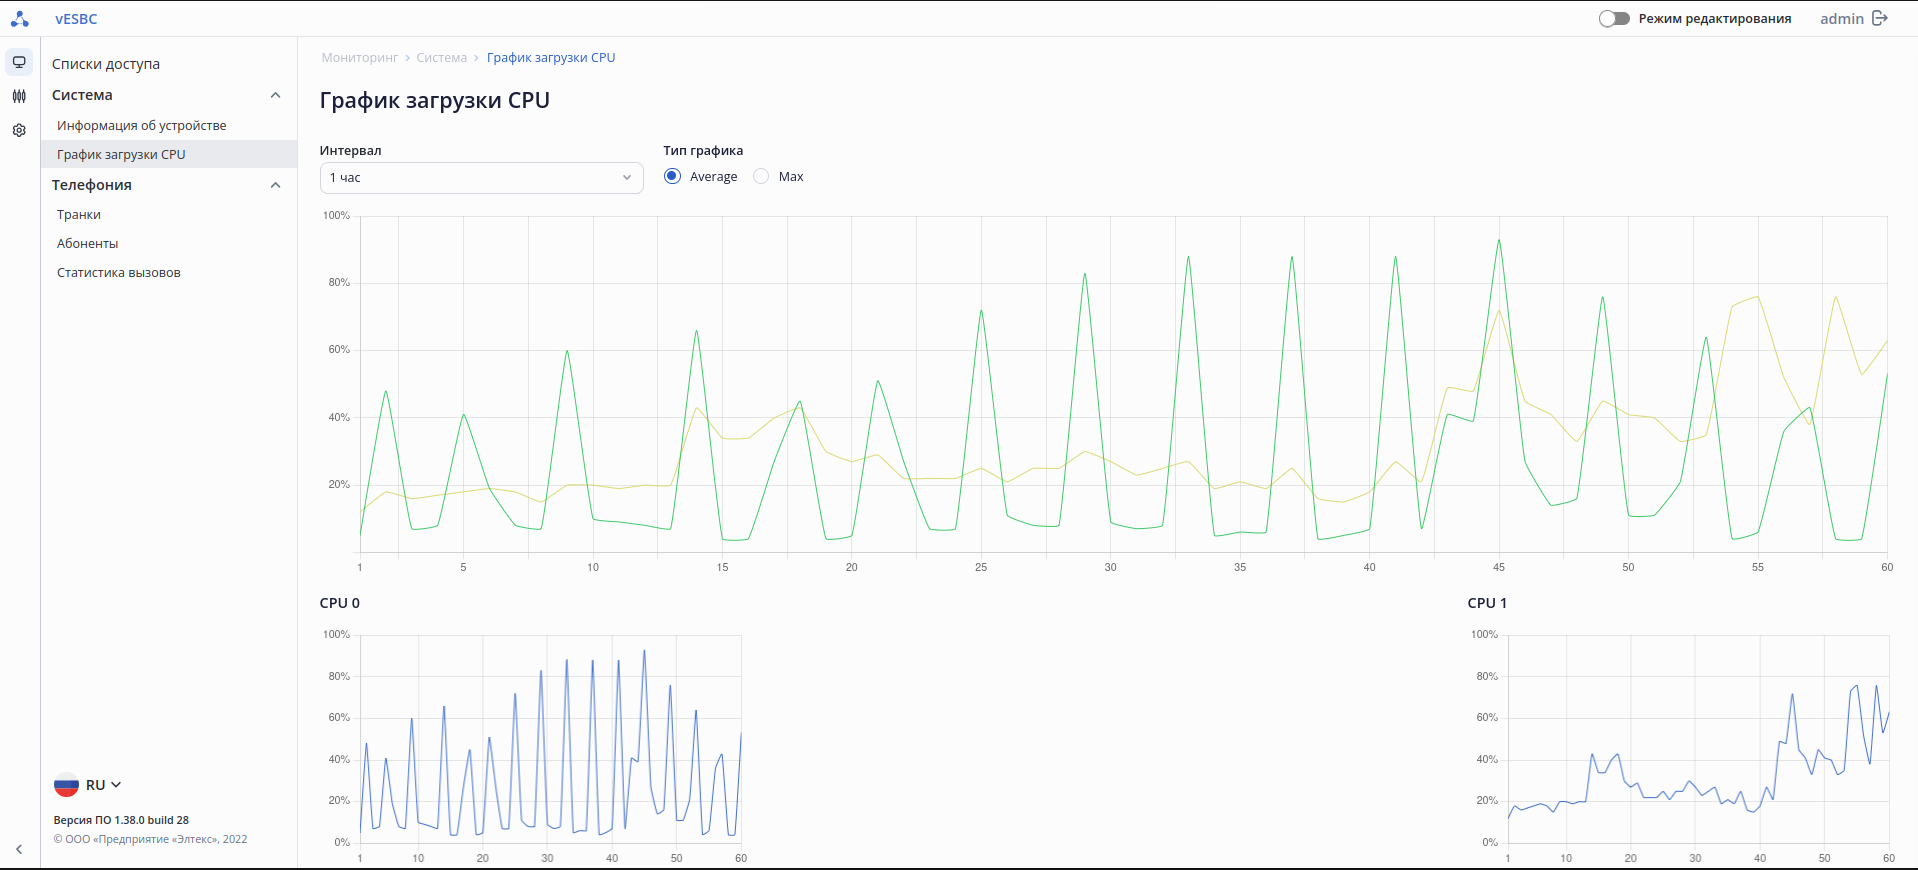Open Списки доступа menu item
Image resolution: width=1918 pixels, height=870 pixels.
(x=106, y=64)
